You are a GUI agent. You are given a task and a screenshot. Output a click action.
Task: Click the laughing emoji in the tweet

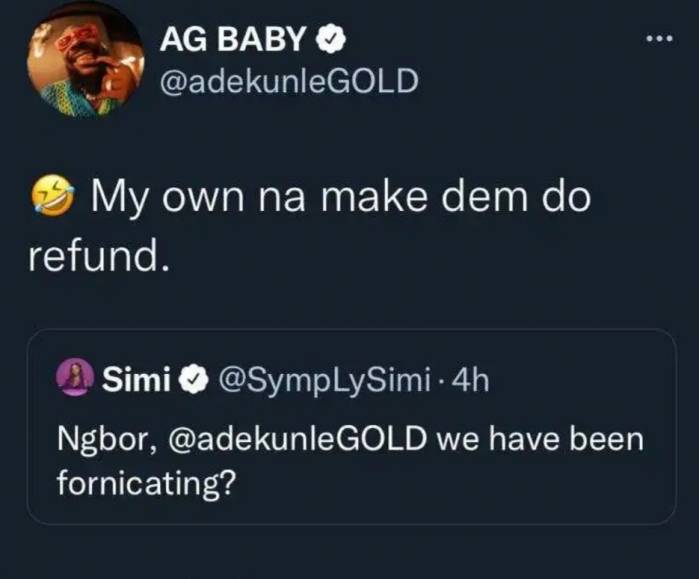[53, 197]
